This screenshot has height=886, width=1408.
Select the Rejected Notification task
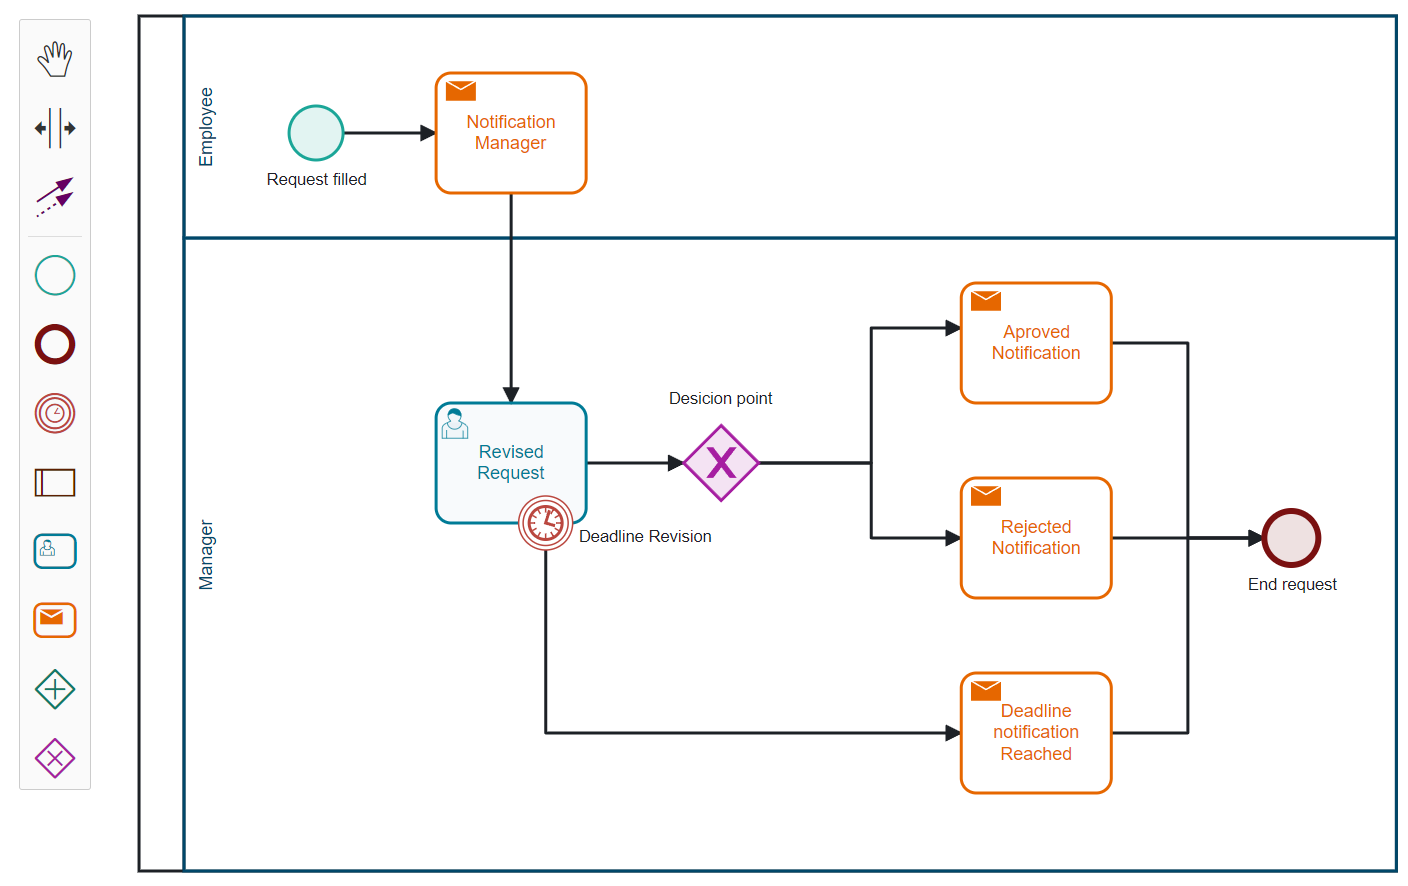(1036, 538)
